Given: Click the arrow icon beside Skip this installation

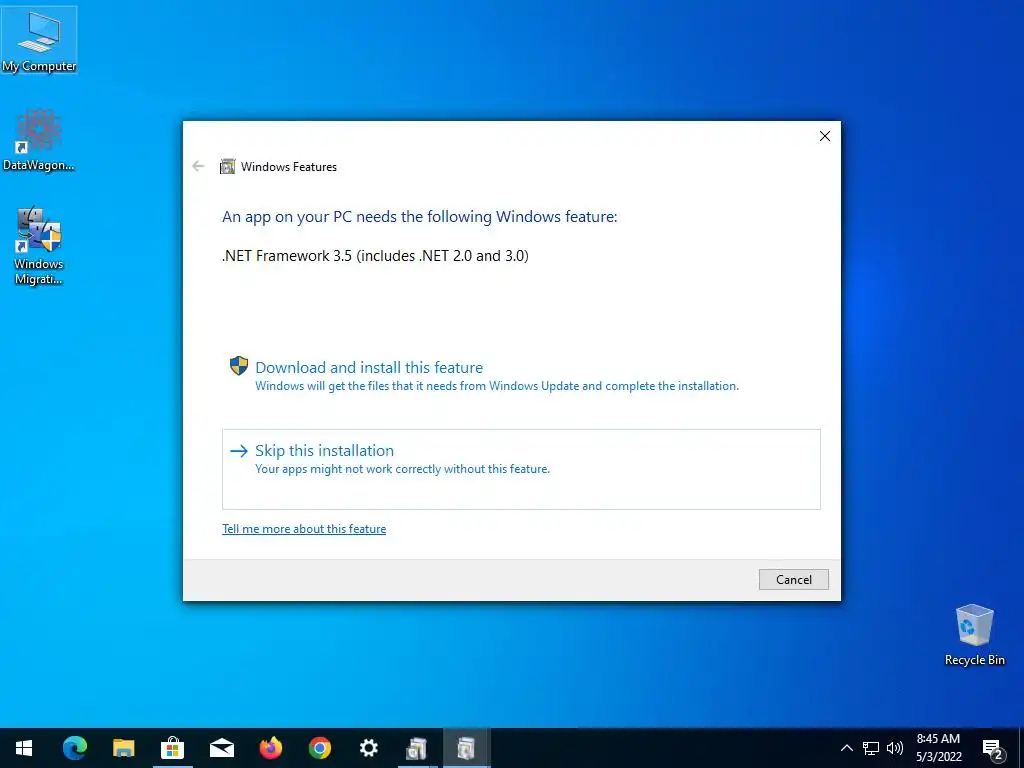Looking at the screenshot, I should click(x=239, y=451).
